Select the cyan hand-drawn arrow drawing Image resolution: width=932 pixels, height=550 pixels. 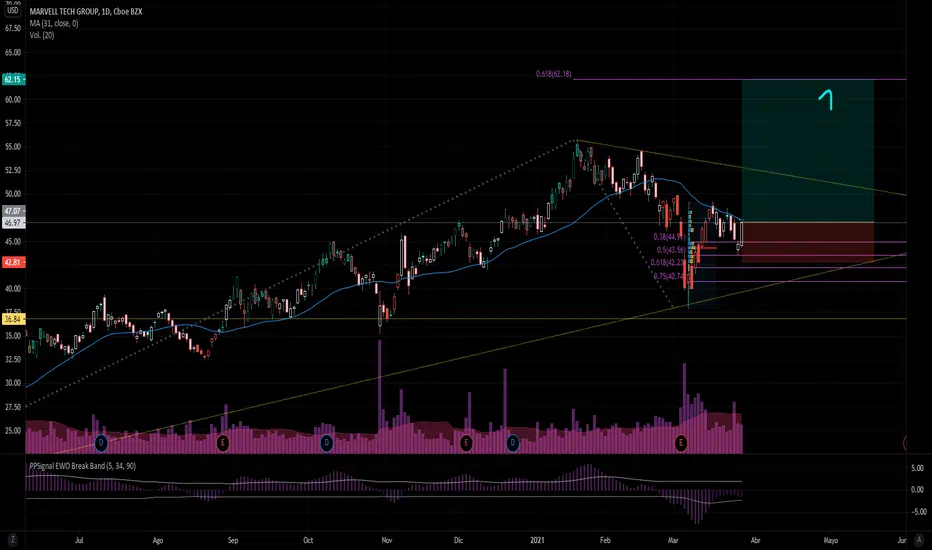click(826, 100)
